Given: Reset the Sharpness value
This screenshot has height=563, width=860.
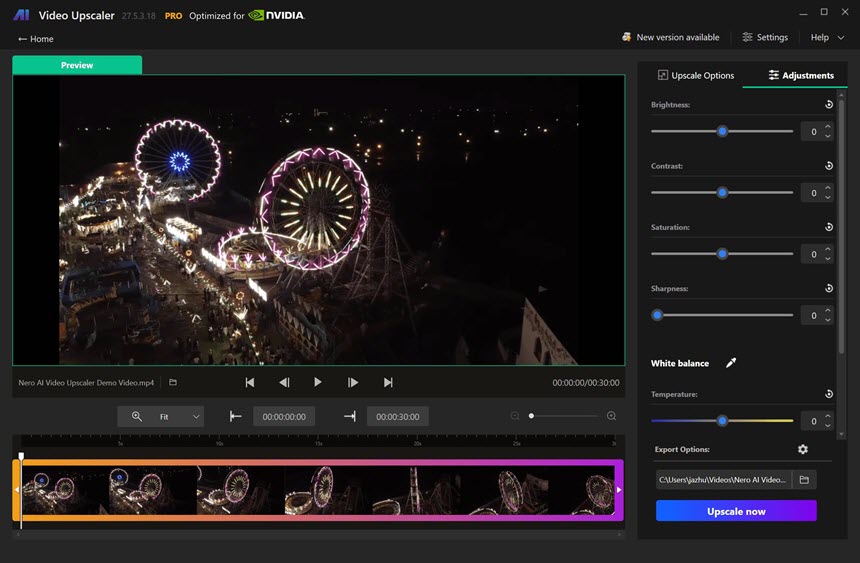Looking at the screenshot, I should pos(829,289).
